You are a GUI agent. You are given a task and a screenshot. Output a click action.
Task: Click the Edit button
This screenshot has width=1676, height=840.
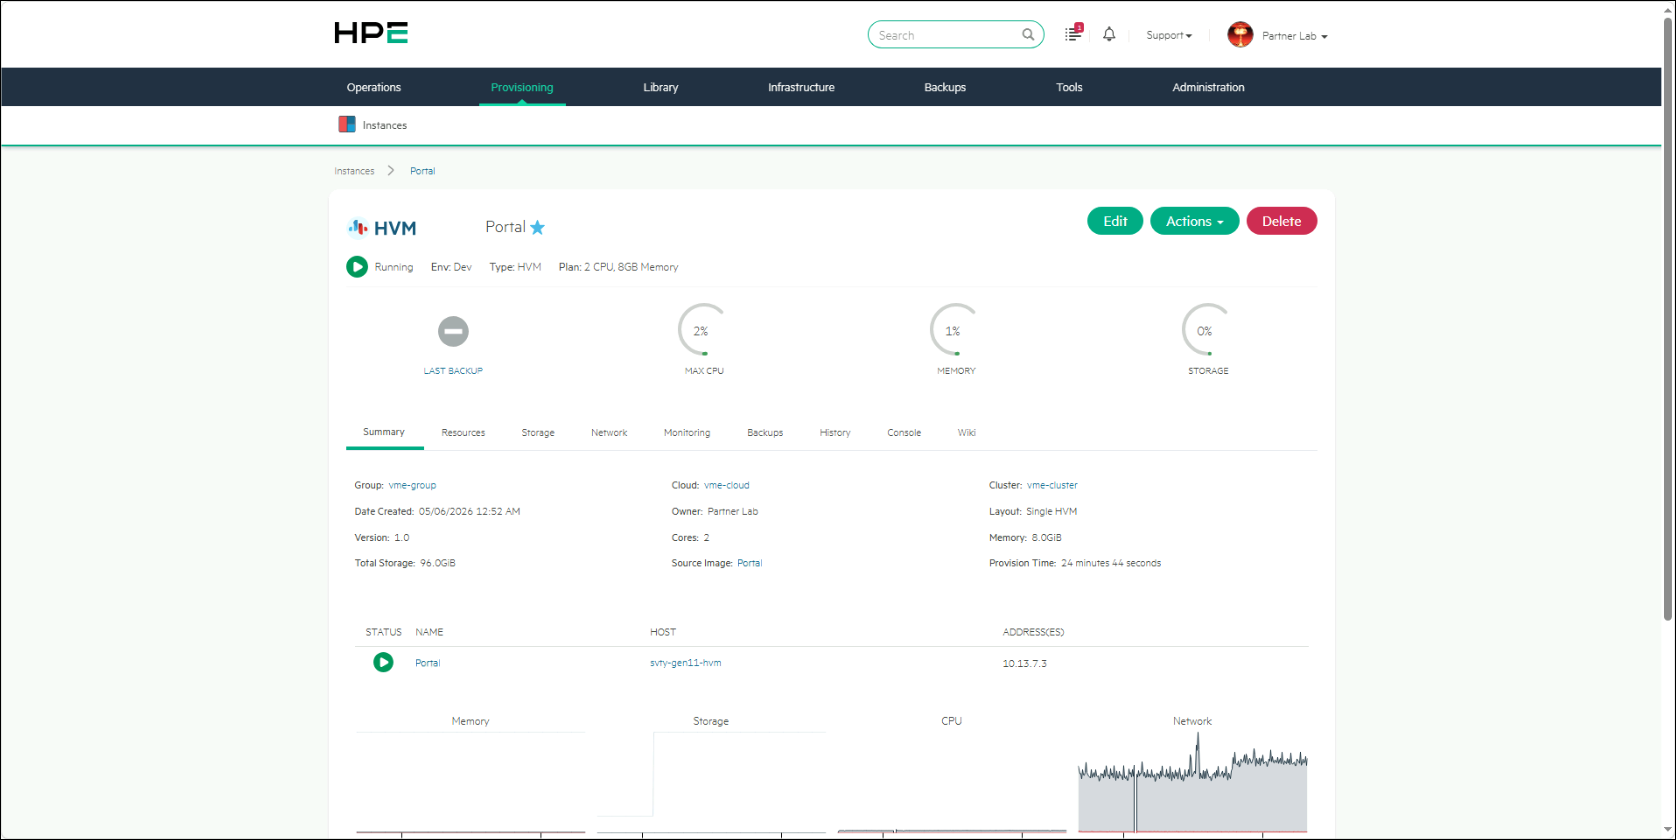pyautogui.click(x=1115, y=221)
